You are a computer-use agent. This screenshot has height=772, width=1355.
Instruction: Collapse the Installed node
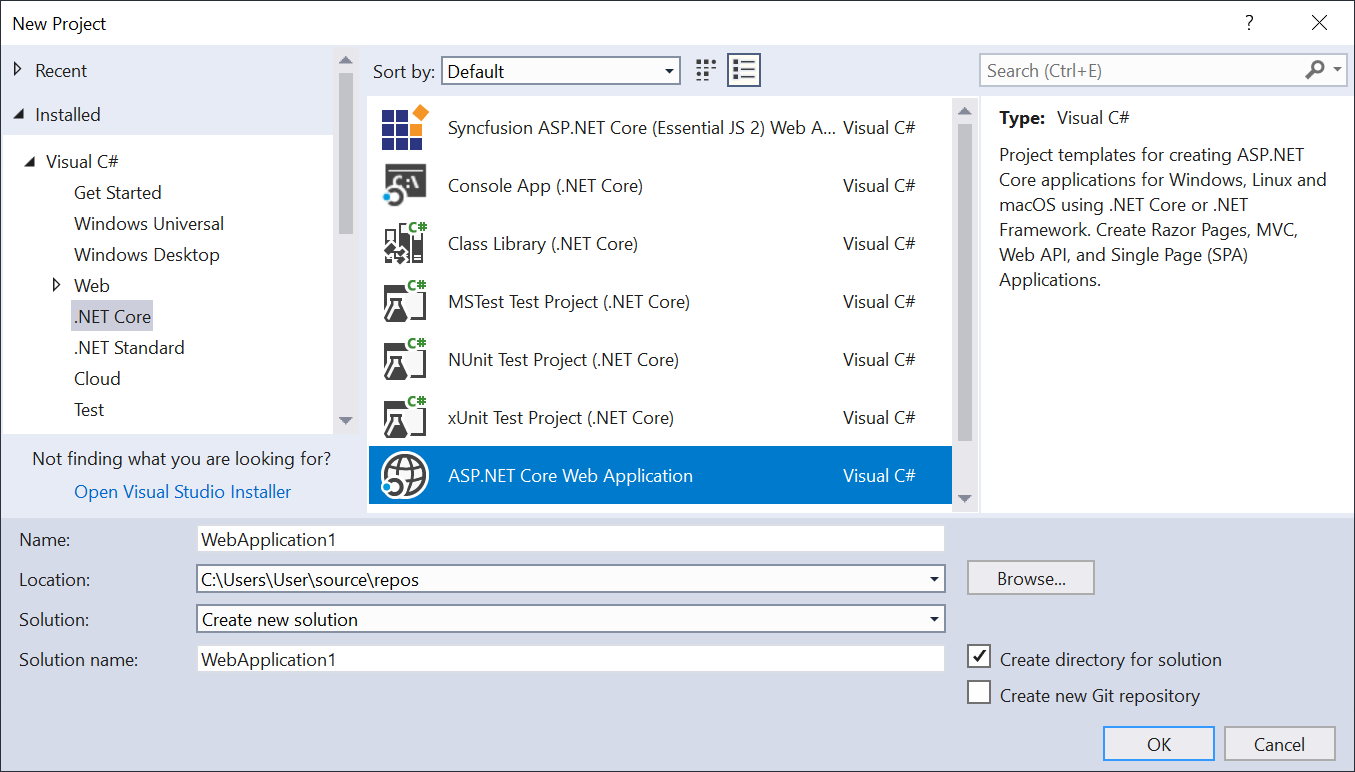(18, 115)
